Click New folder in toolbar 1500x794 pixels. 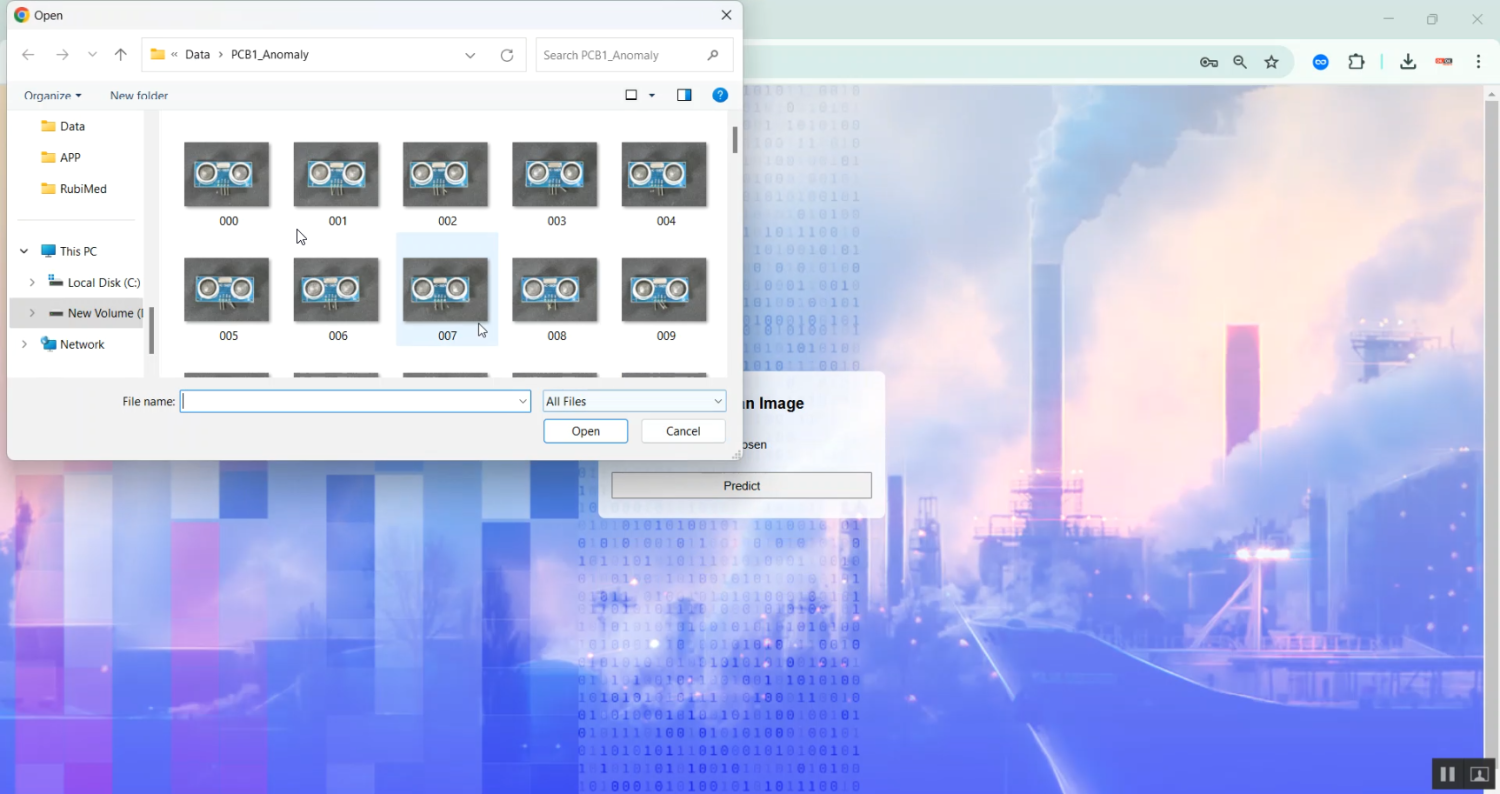pyautogui.click(x=139, y=96)
